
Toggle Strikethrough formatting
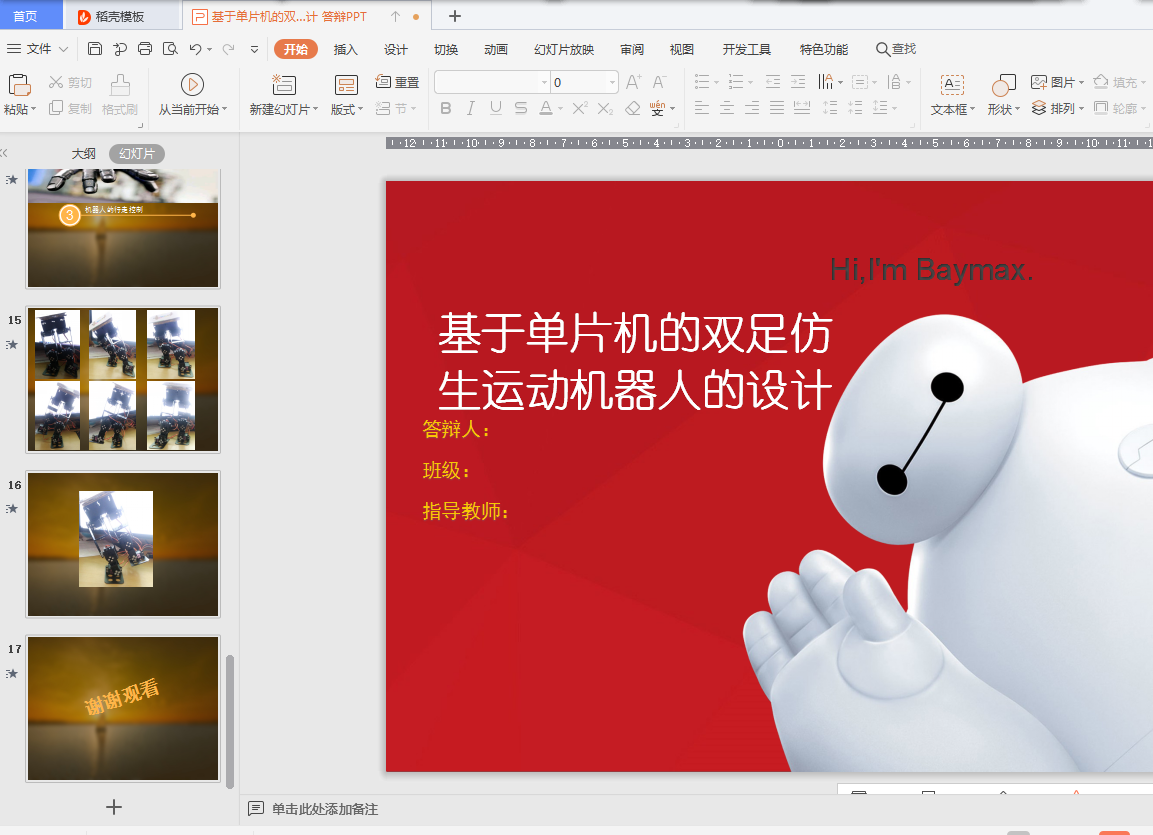(x=521, y=109)
